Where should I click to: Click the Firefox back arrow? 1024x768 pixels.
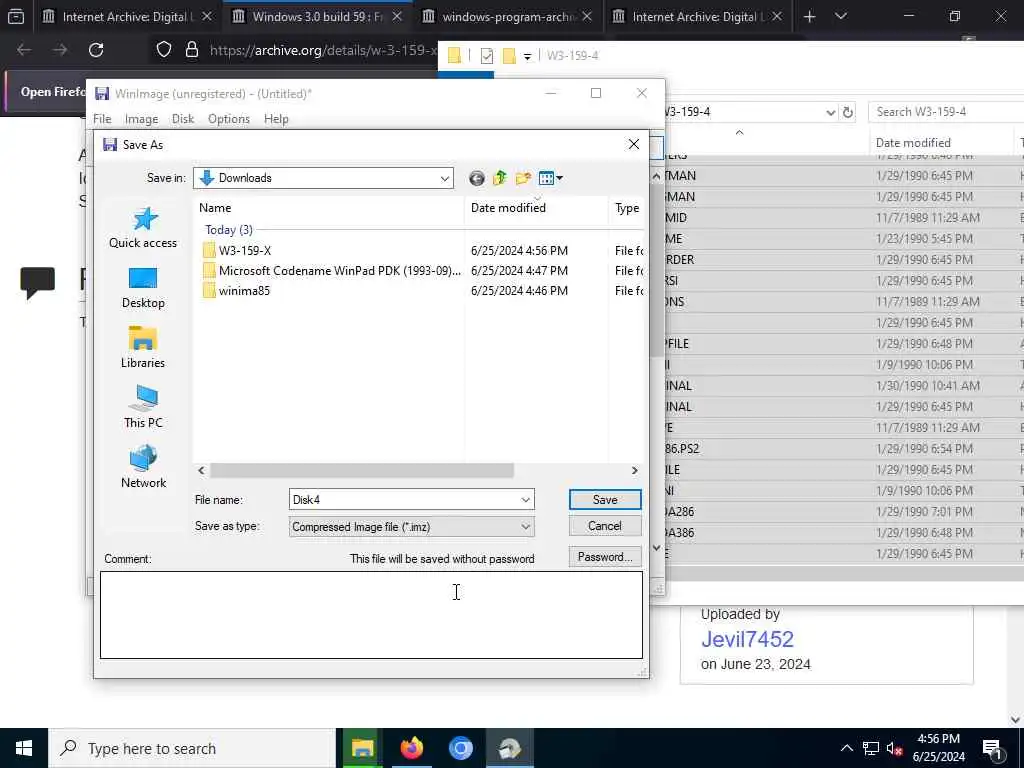click(x=24, y=50)
